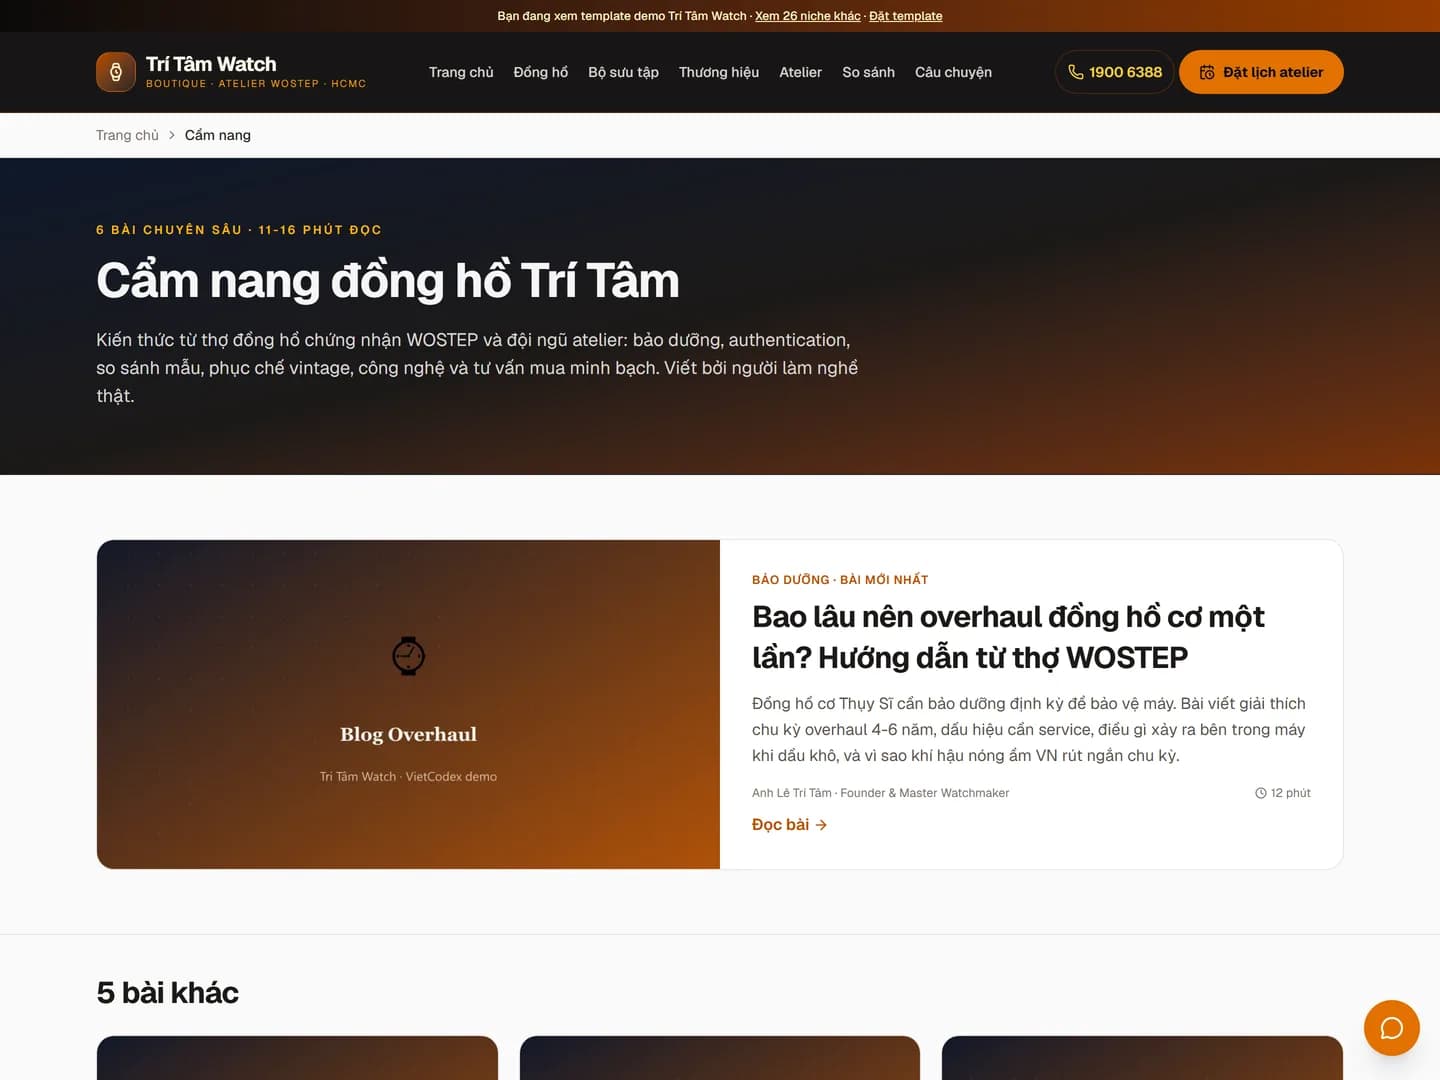Open the chat bubble widget

pyautogui.click(x=1391, y=1028)
